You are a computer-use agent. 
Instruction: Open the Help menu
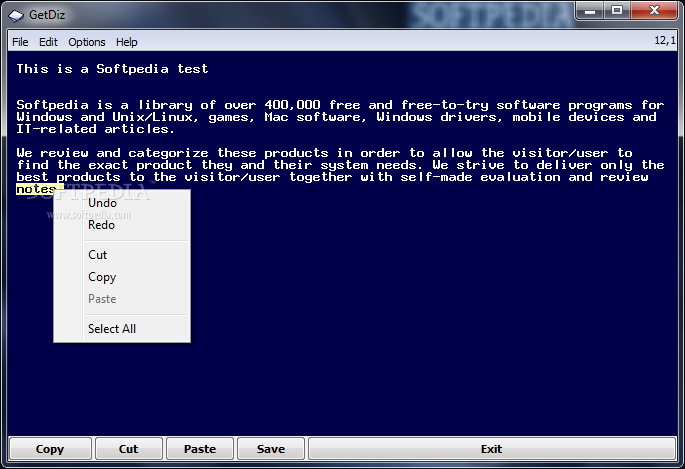(x=127, y=42)
